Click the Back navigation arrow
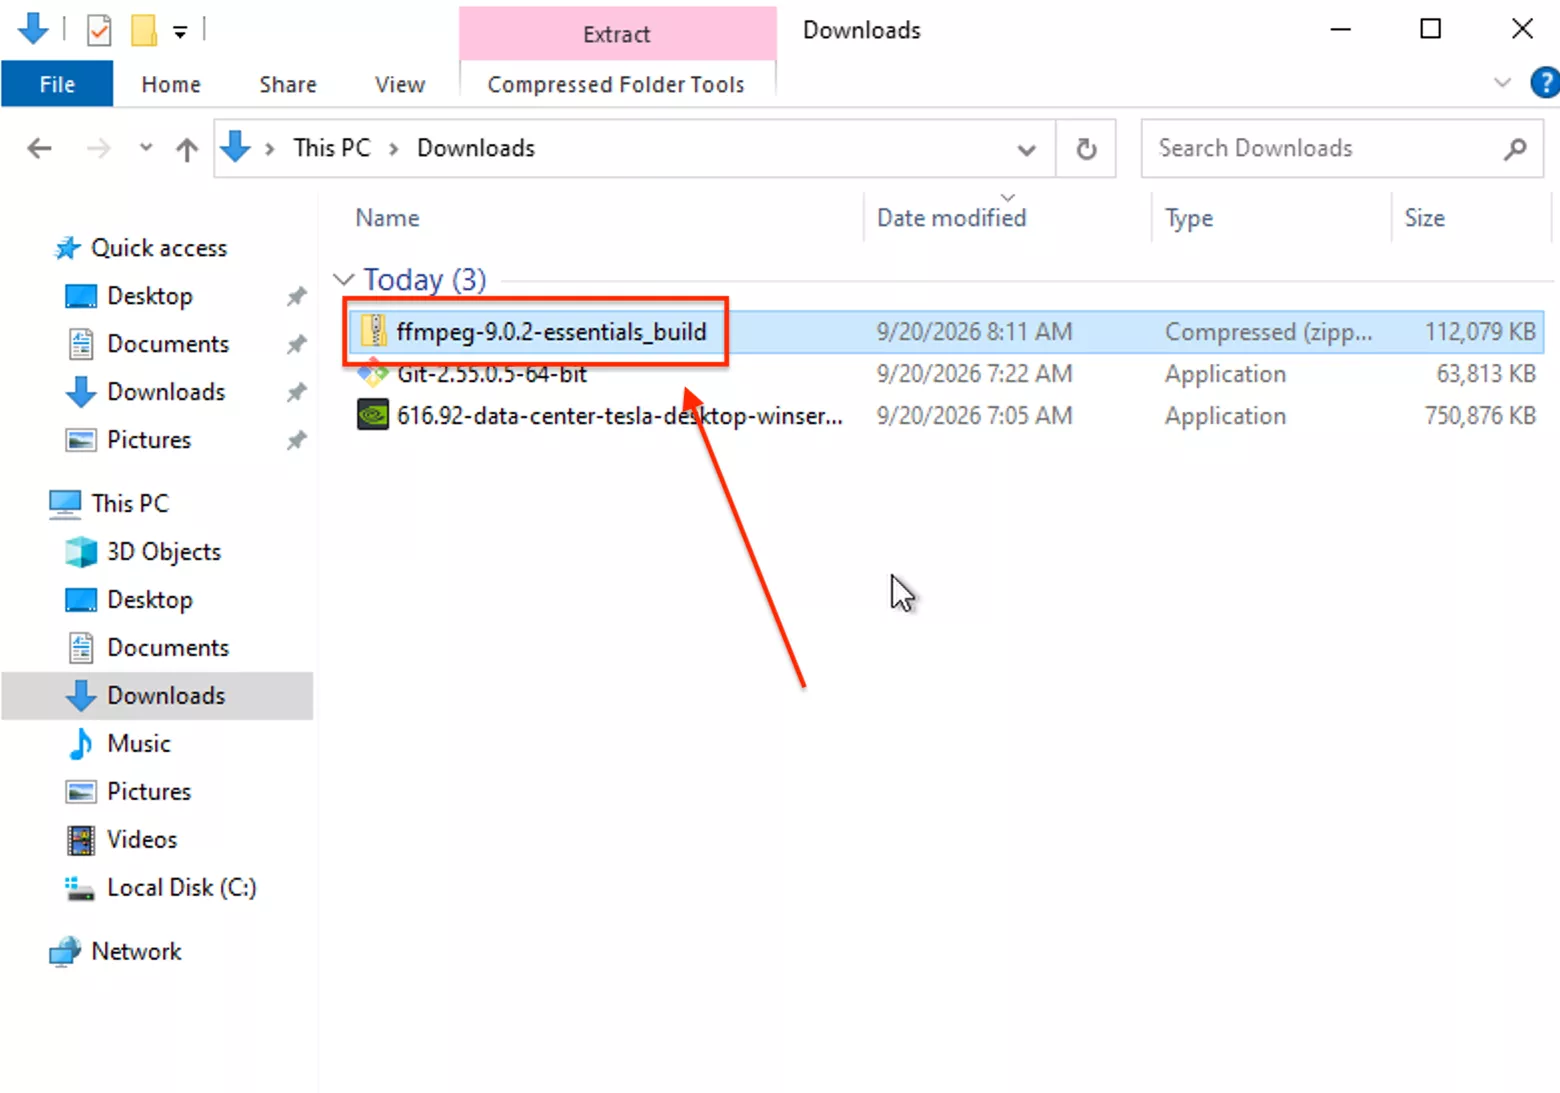 (39, 149)
